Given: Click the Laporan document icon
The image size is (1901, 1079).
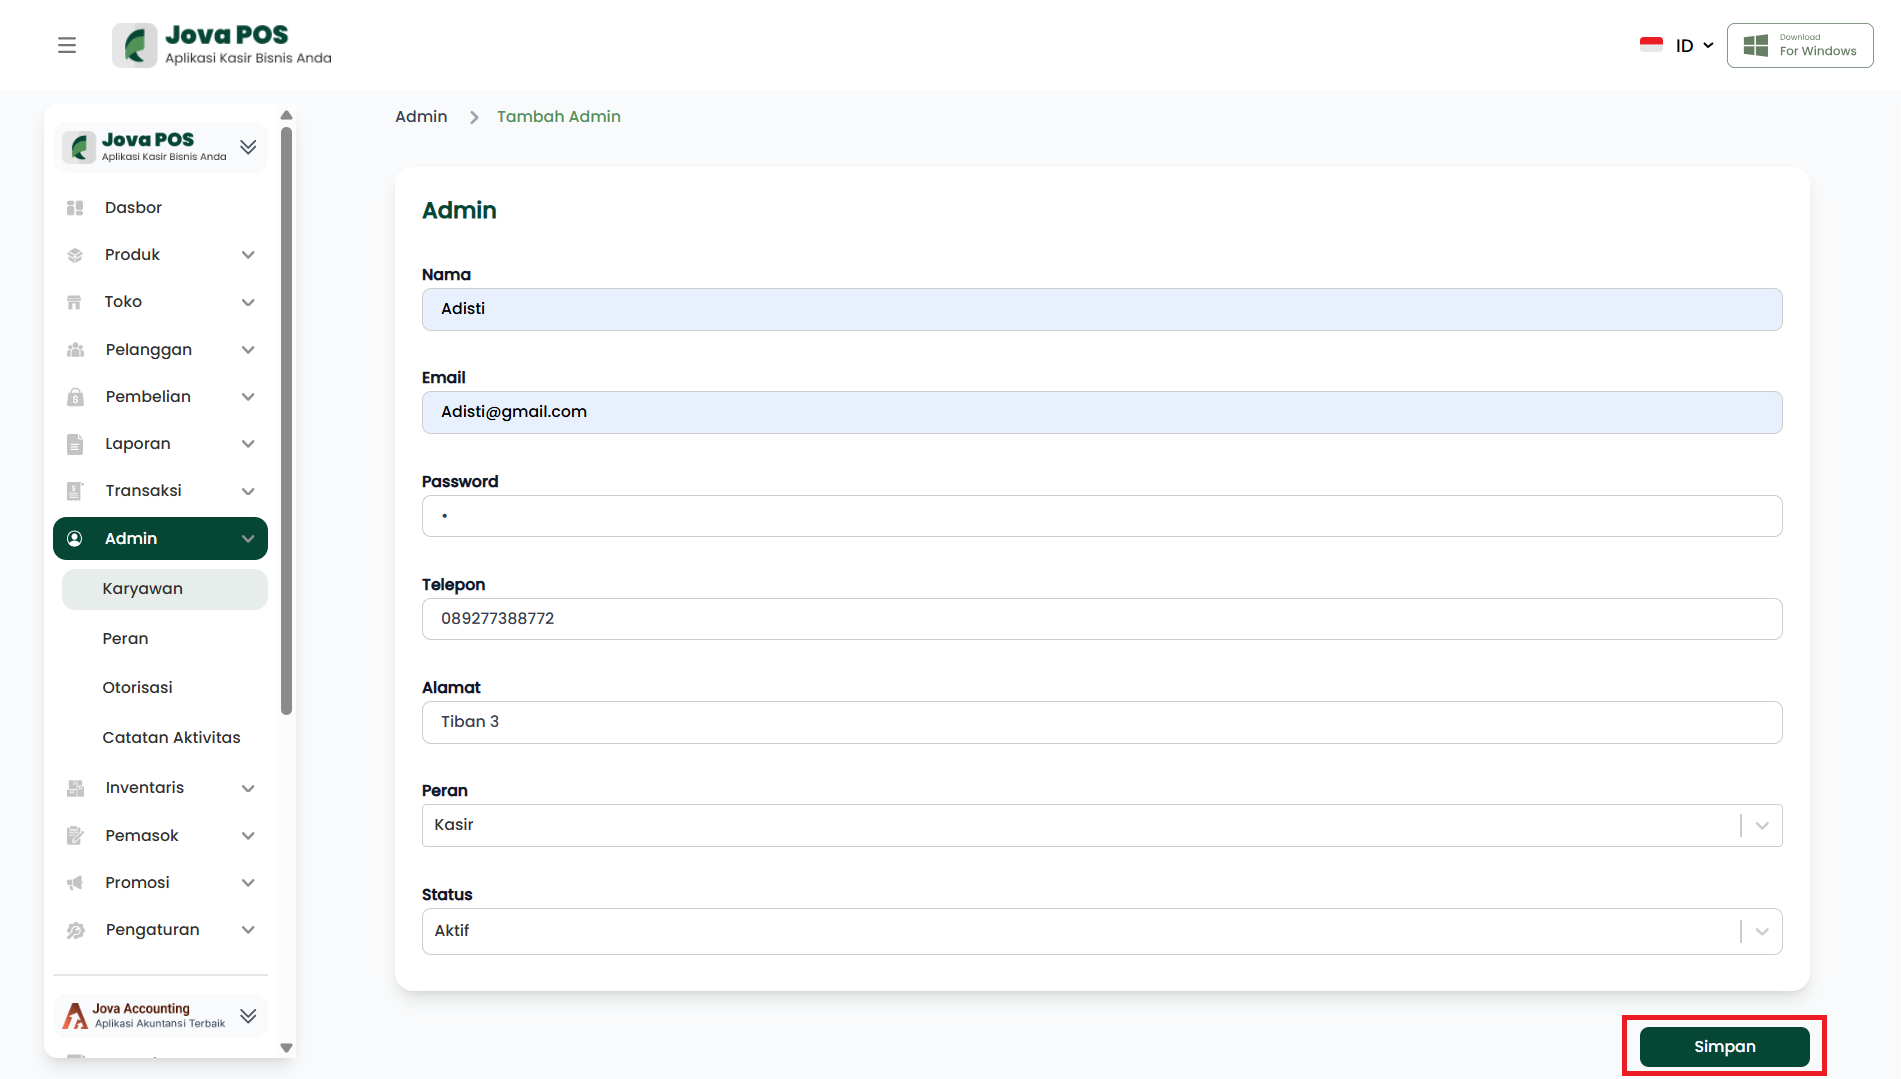Looking at the screenshot, I should [75, 444].
